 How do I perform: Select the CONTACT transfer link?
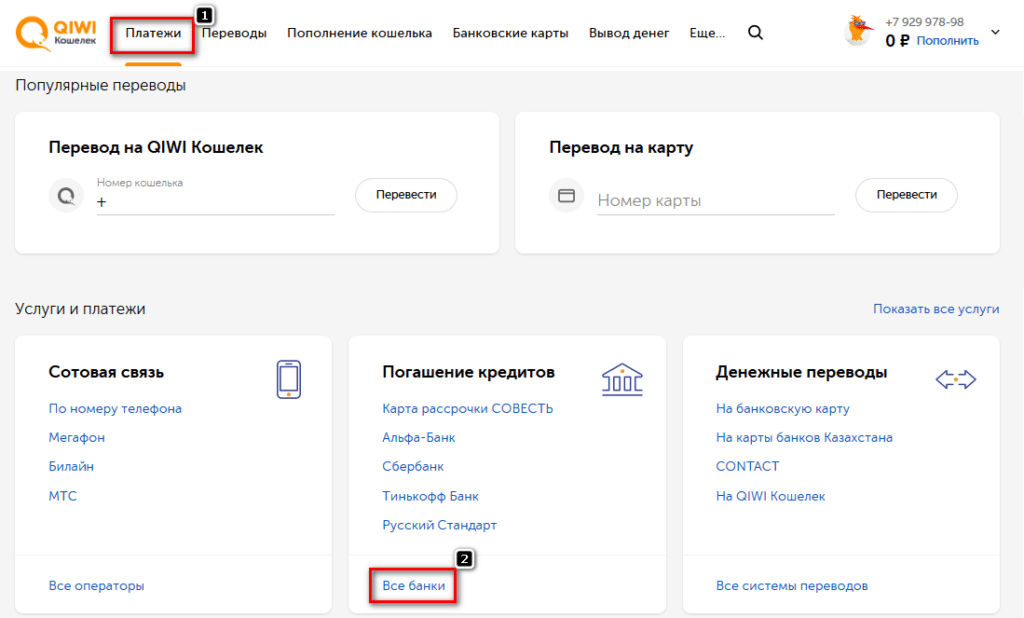tap(747, 466)
